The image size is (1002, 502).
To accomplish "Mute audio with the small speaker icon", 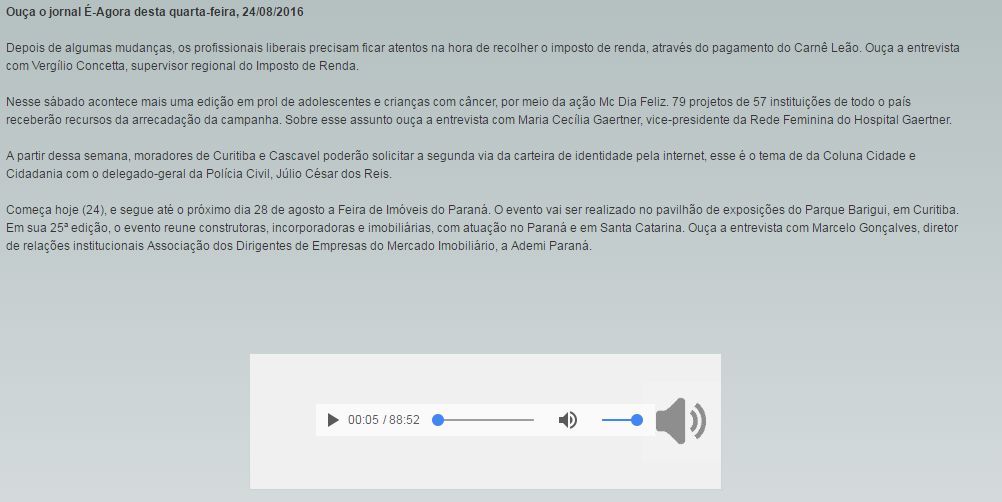I will 567,420.
